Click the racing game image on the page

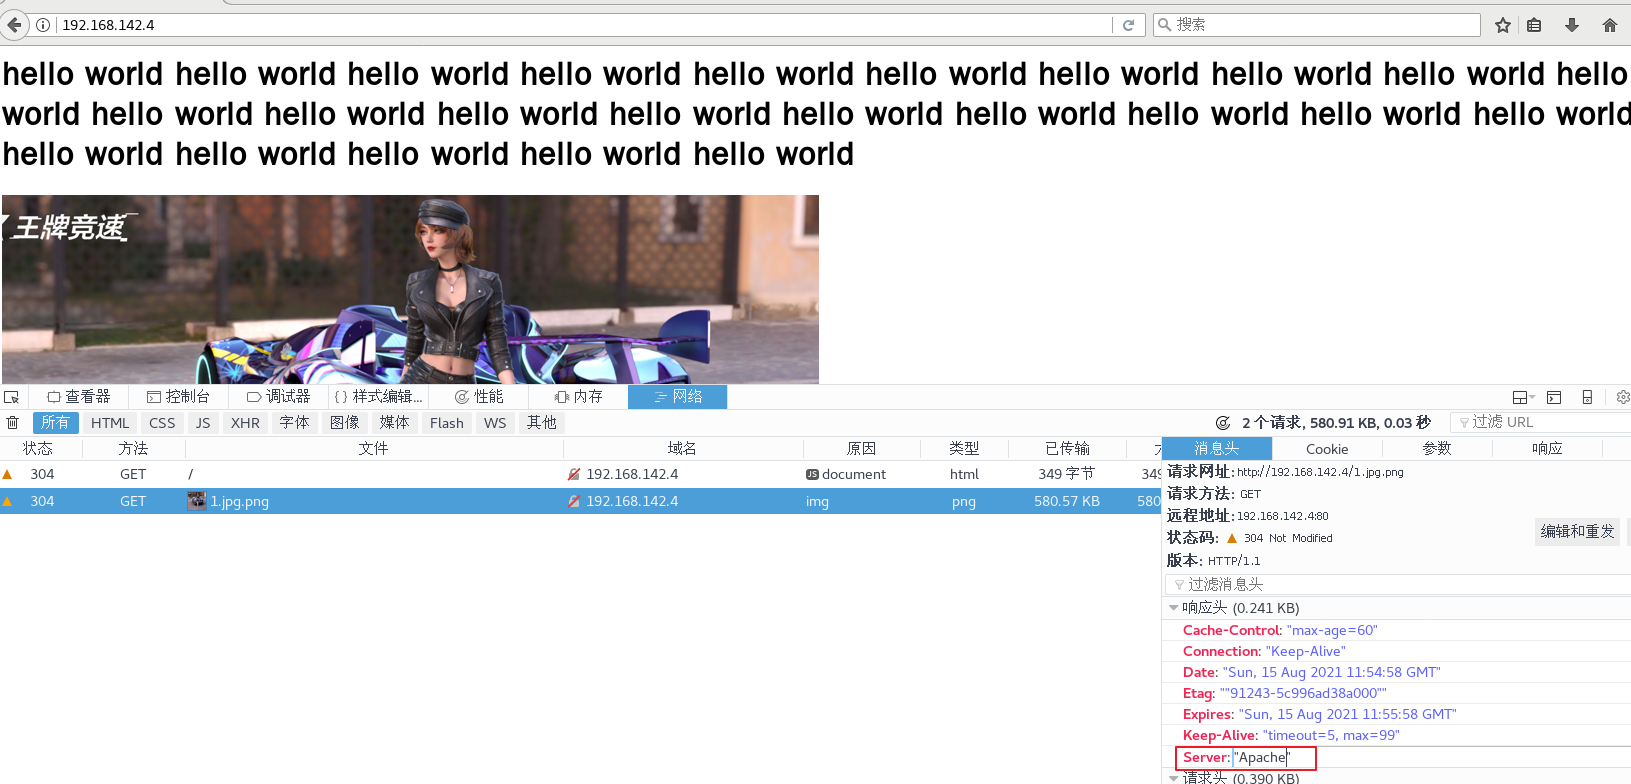[410, 289]
